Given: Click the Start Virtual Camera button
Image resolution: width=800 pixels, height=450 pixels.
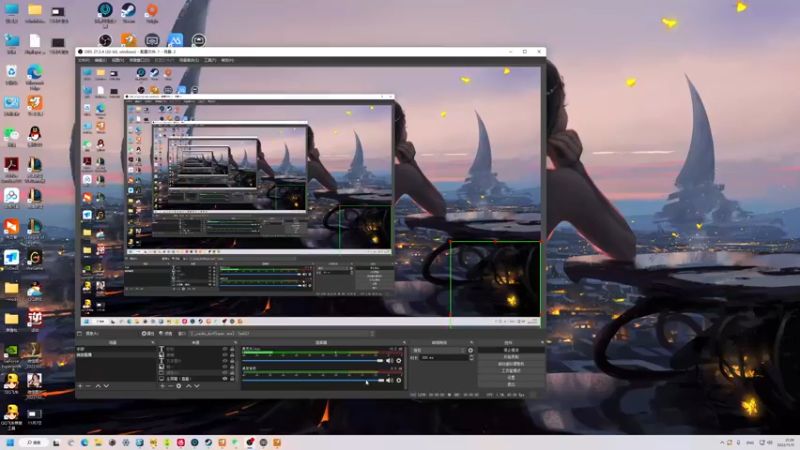Looking at the screenshot, I should pyautogui.click(x=511, y=364).
